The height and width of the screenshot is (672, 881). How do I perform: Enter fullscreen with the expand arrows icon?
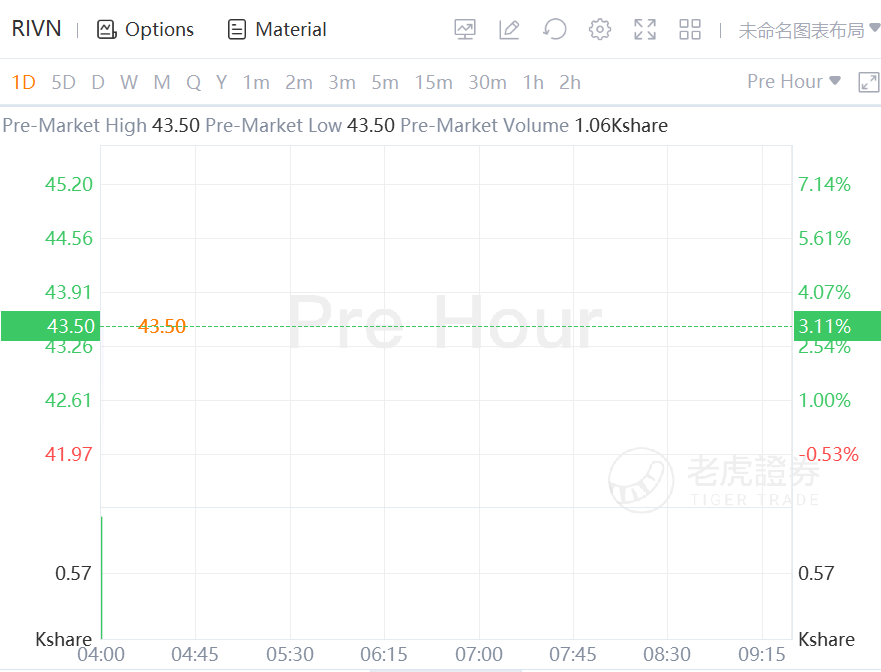[645, 30]
